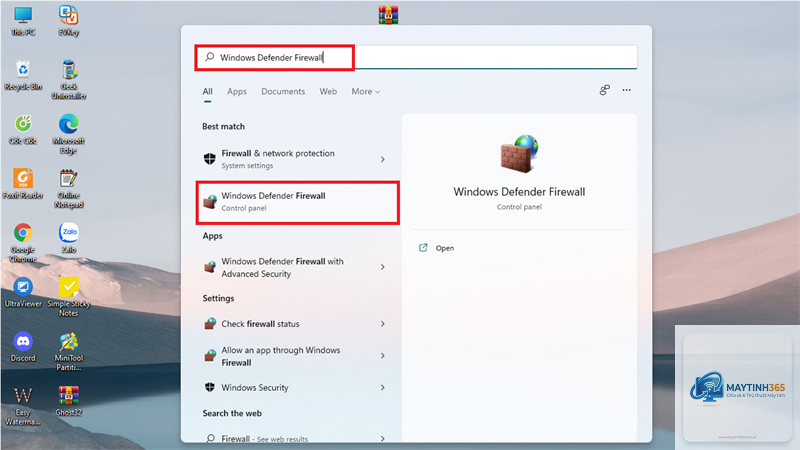Click Windows Defender Firewall title in preview pane
Viewport: 800px width, 450px height.
(x=519, y=192)
